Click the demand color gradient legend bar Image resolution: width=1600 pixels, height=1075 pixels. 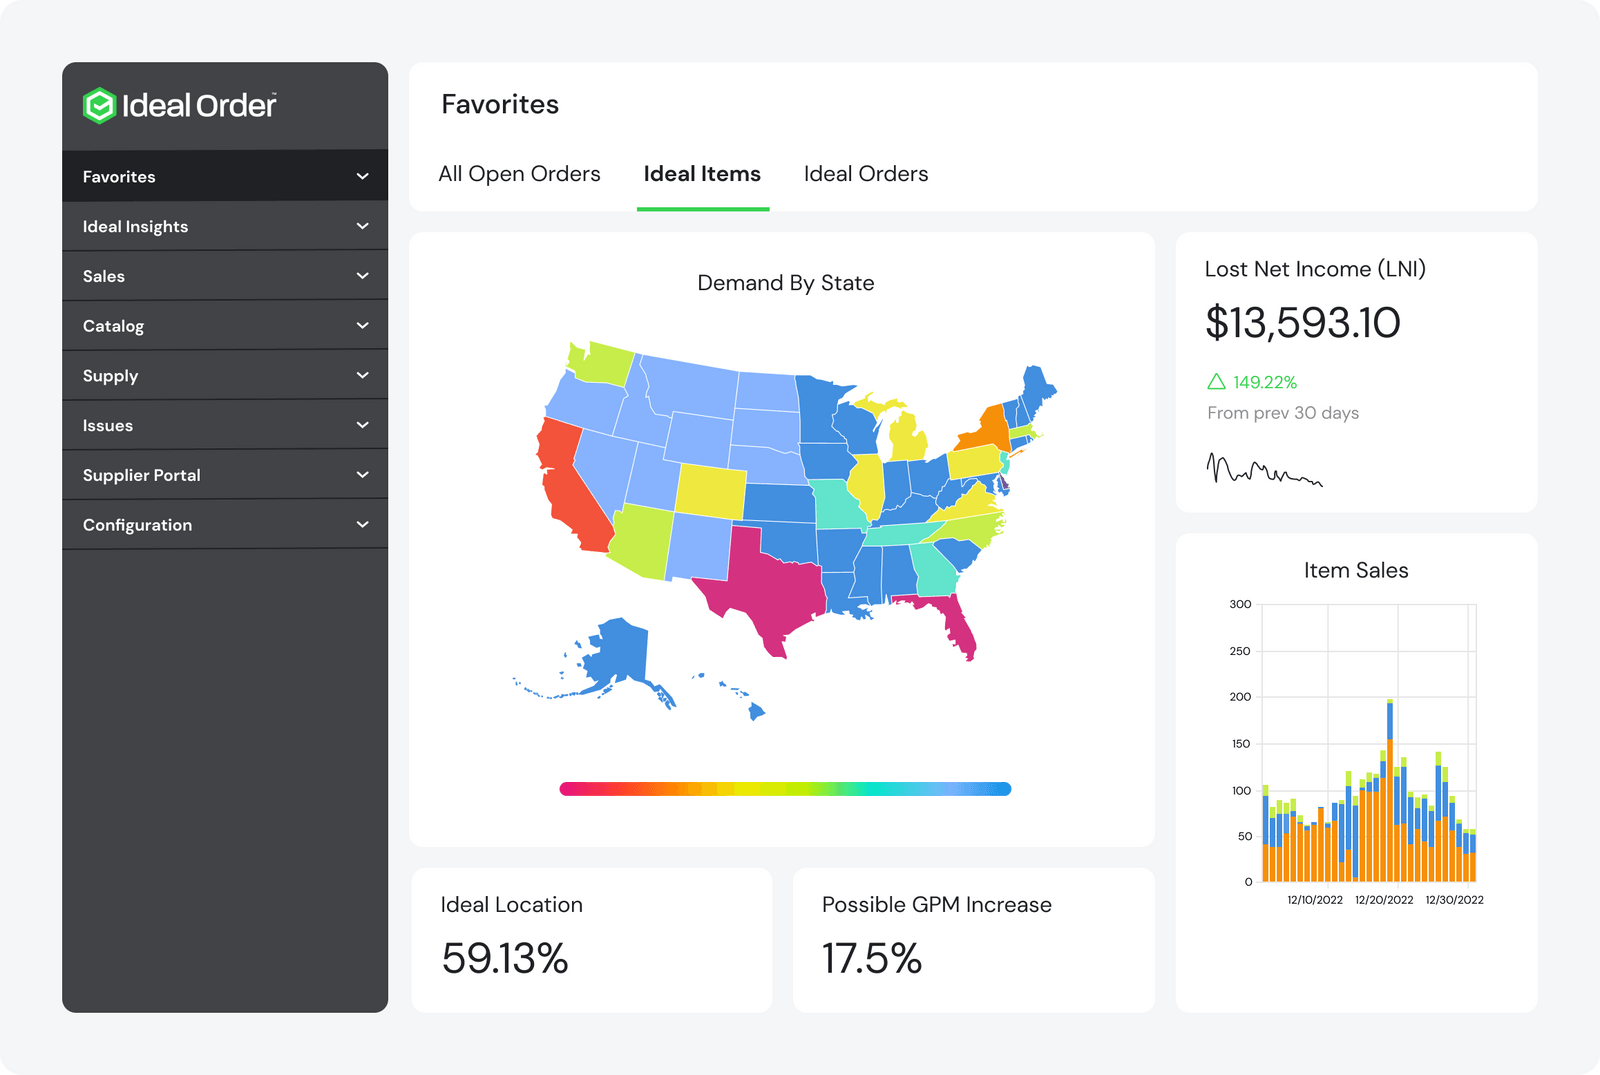coord(785,789)
